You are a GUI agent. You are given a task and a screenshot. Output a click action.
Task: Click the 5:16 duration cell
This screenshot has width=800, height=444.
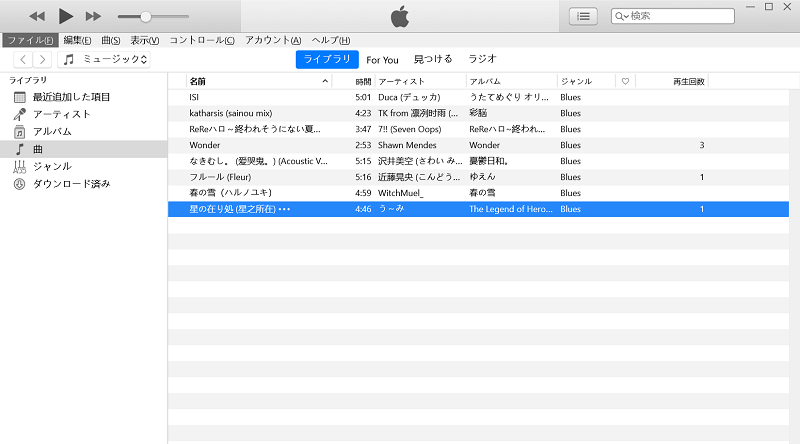[x=363, y=177]
